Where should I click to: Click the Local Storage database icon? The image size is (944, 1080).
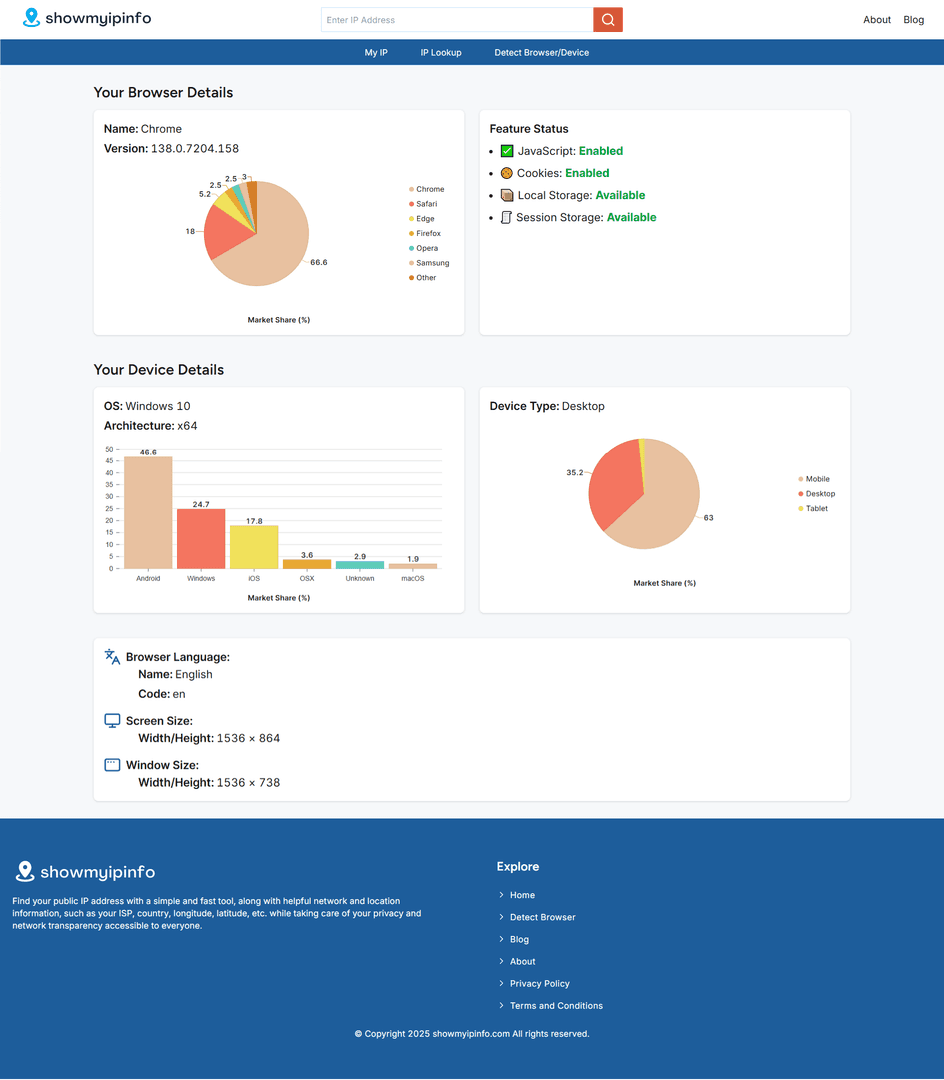(506, 195)
